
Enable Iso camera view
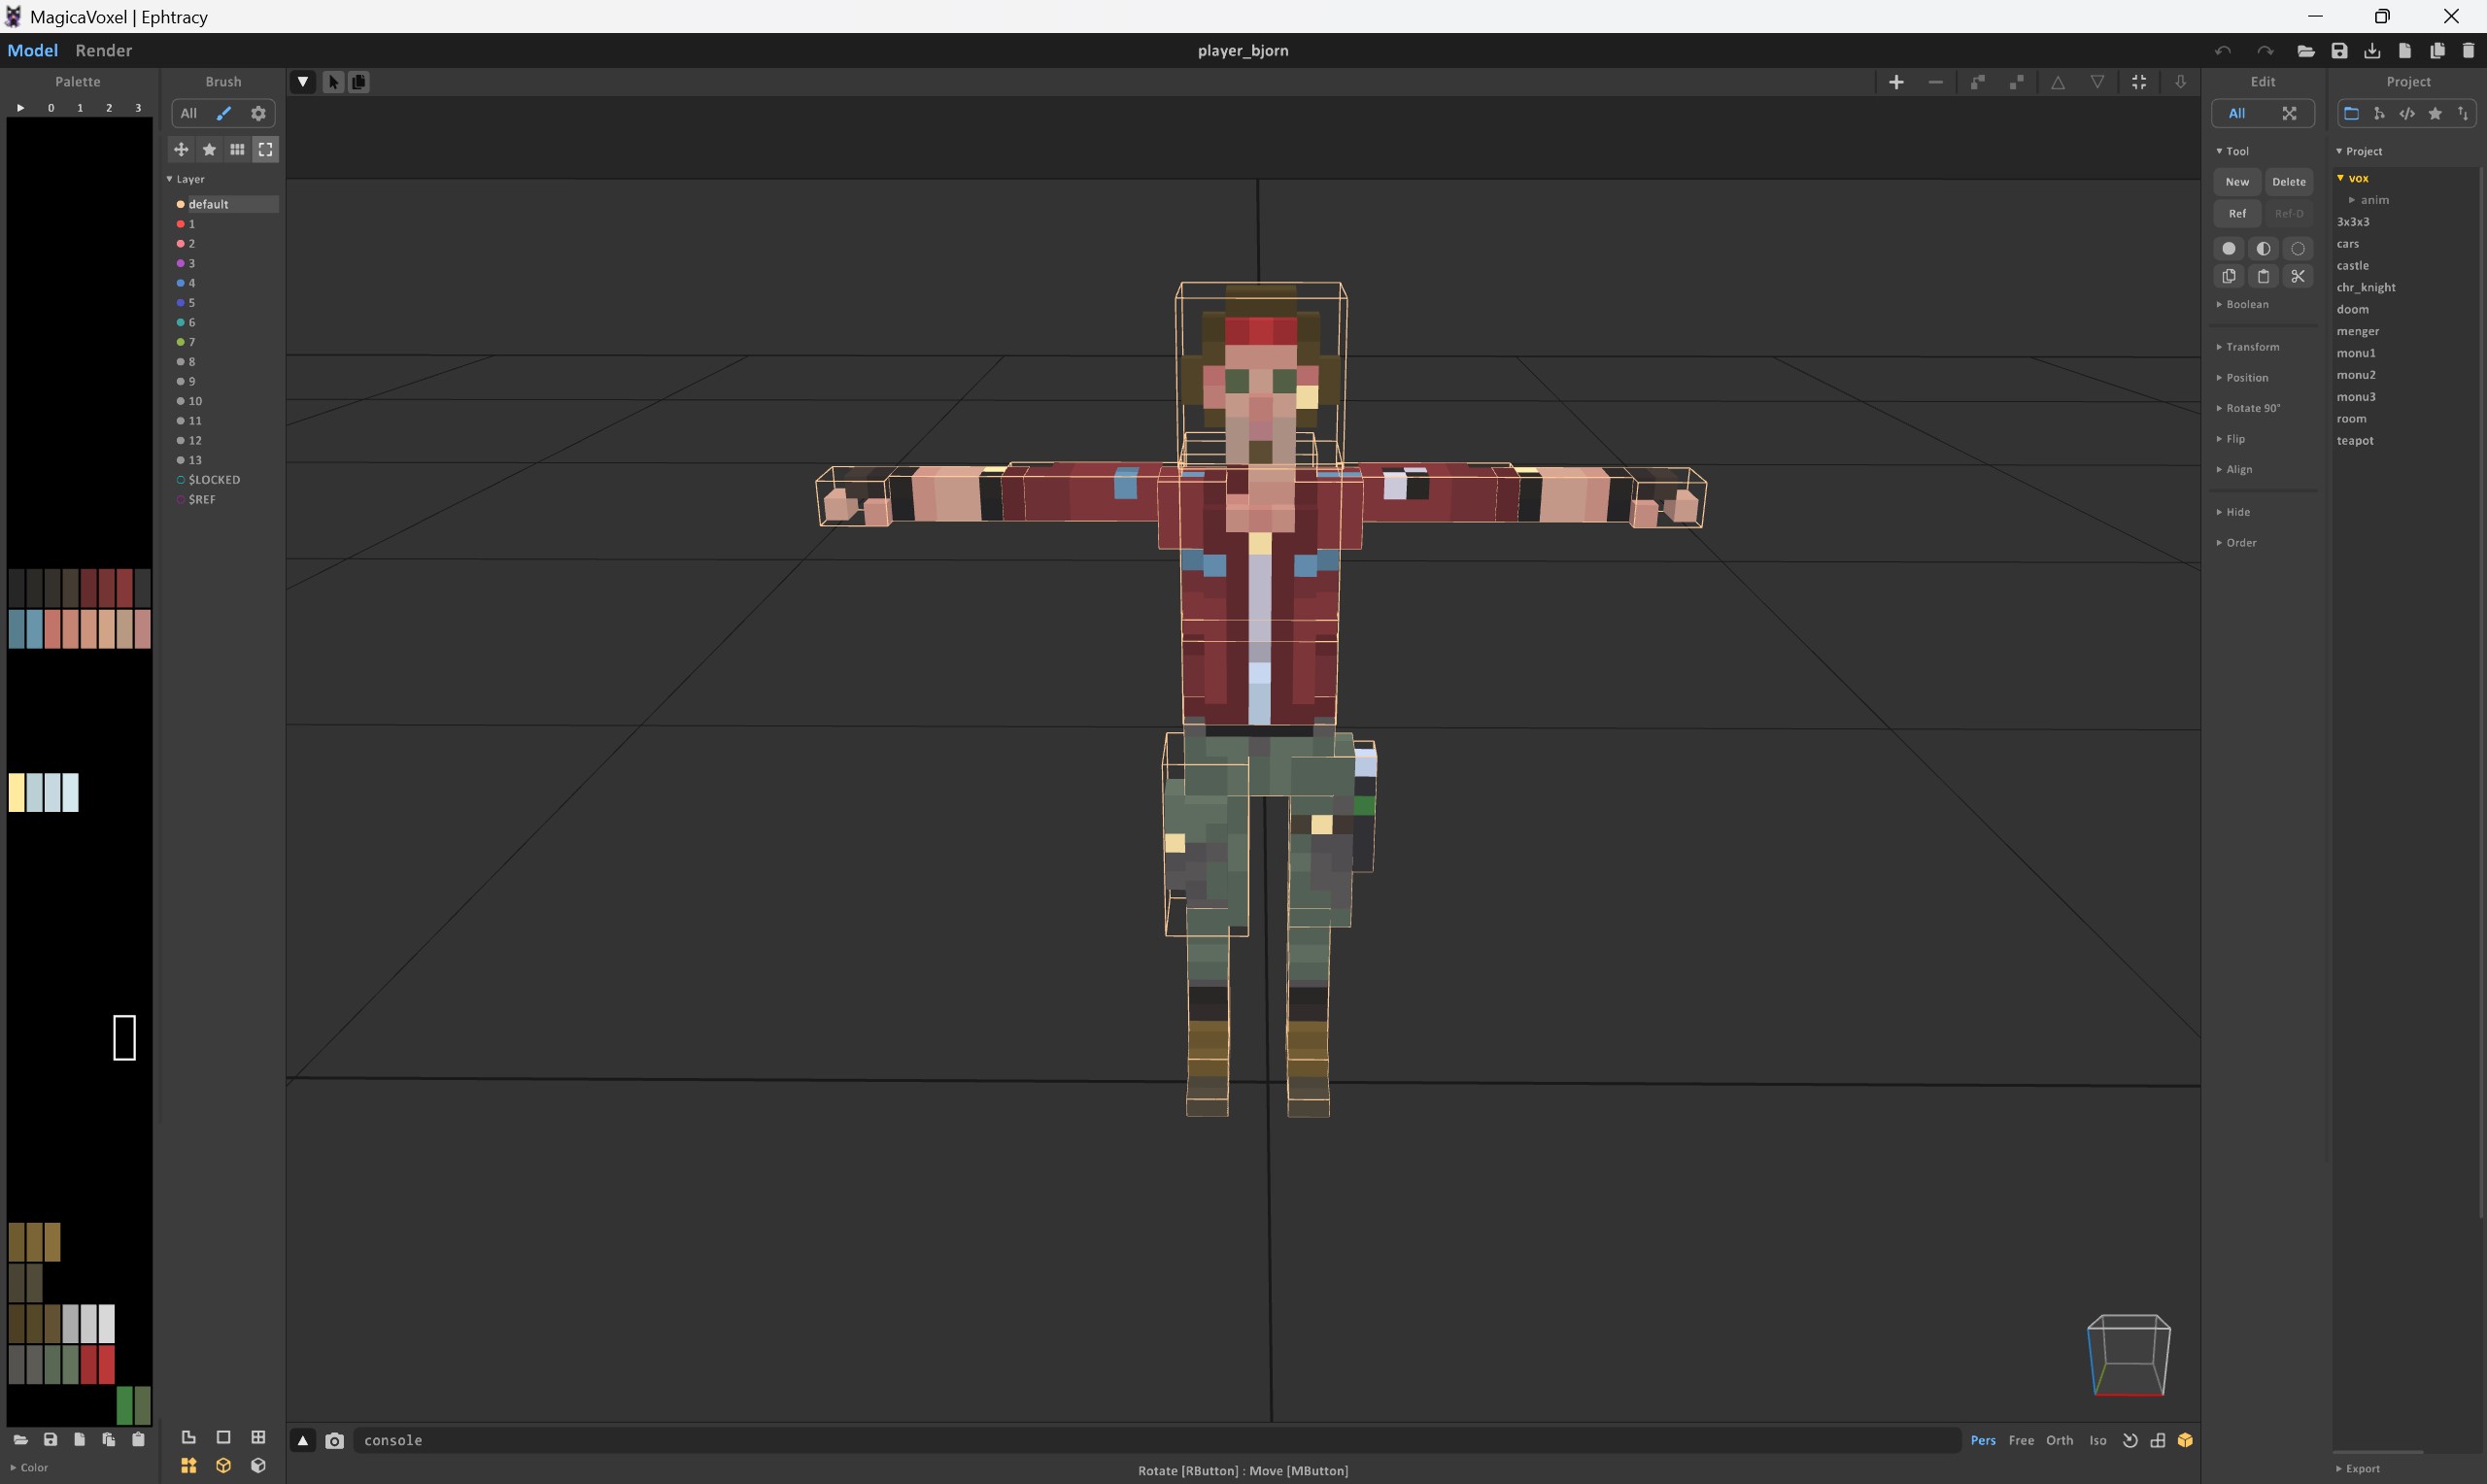[x=2097, y=1441]
